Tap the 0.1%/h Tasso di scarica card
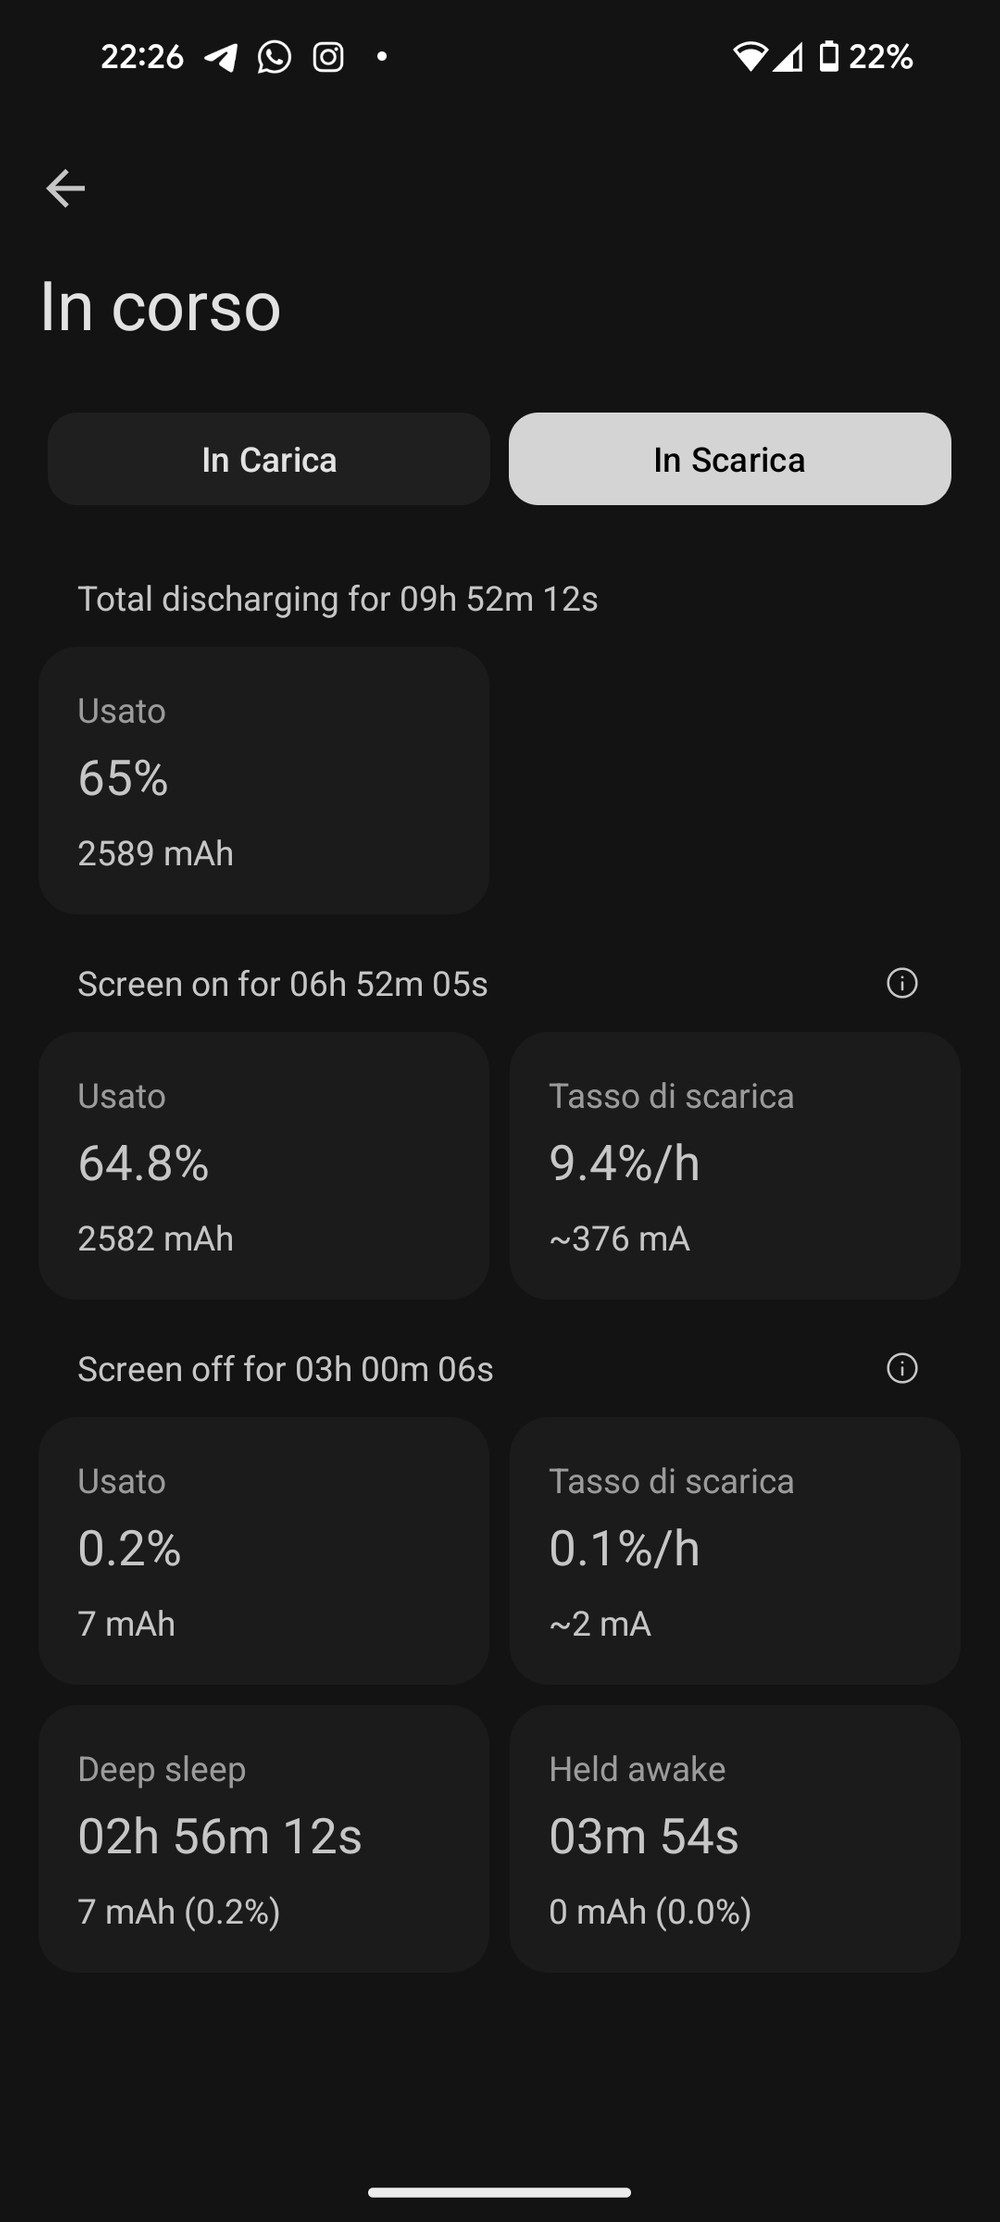The width and height of the screenshot is (1000, 2222). click(735, 1550)
